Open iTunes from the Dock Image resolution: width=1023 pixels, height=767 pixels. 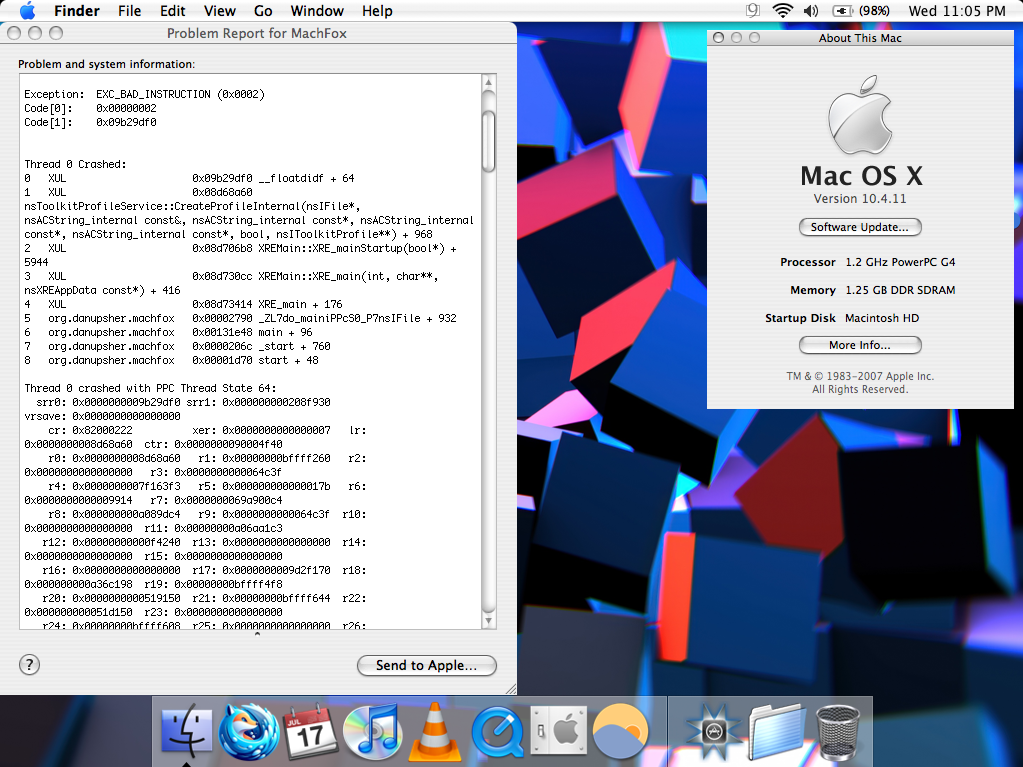pos(372,731)
